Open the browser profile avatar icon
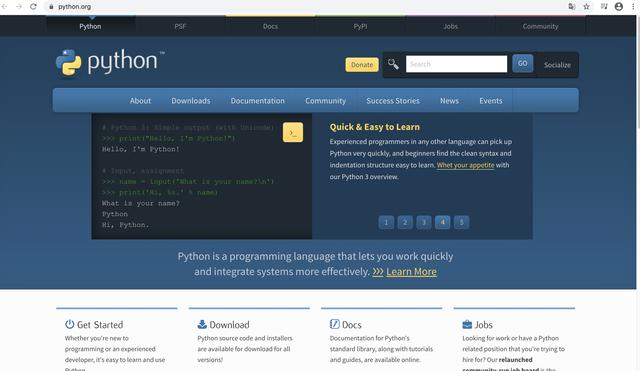Screen dimensions: 640x371 point(619,7)
